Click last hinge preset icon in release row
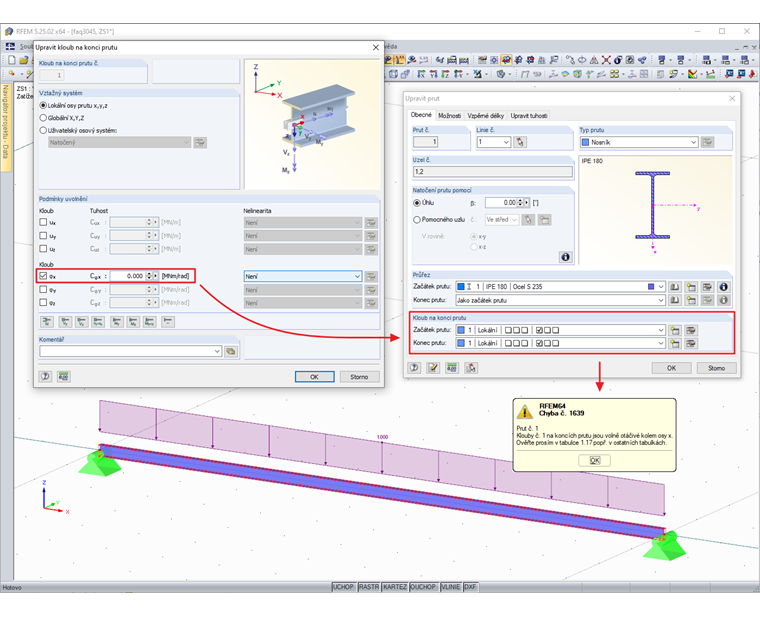 point(168,321)
